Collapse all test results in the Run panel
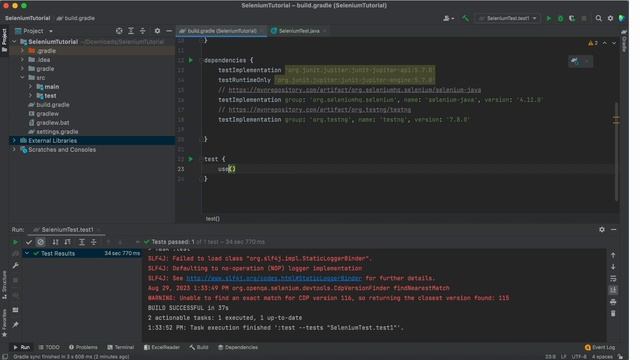This screenshot has width=640, height=360. point(93,242)
